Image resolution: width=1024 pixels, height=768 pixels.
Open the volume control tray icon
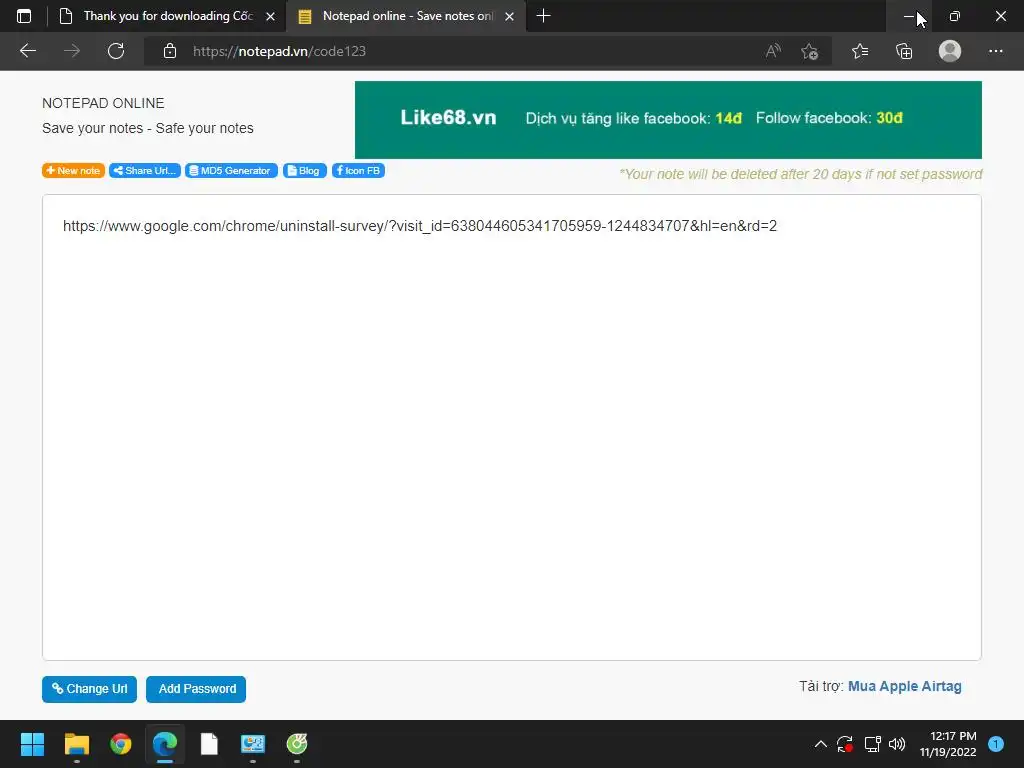pyautogui.click(x=897, y=744)
